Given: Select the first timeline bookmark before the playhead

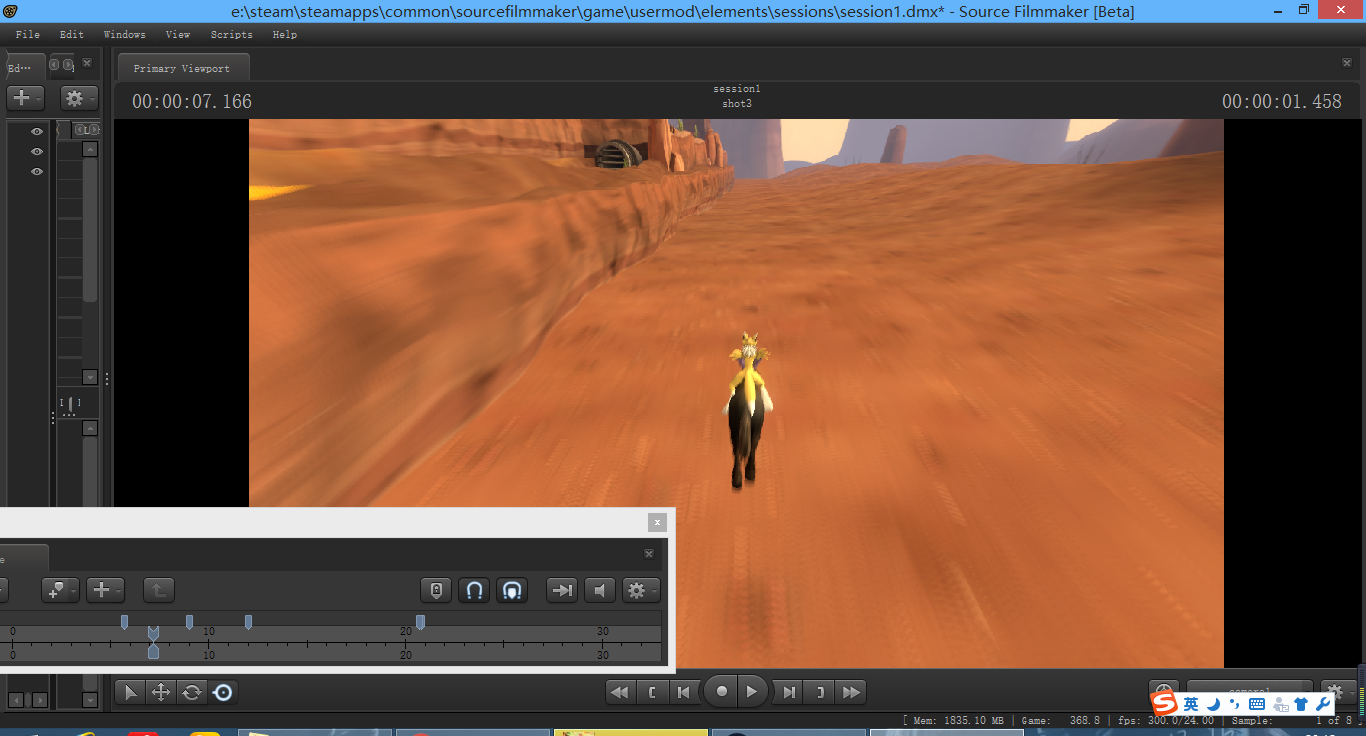Looking at the screenshot, I should pos(124,622).
